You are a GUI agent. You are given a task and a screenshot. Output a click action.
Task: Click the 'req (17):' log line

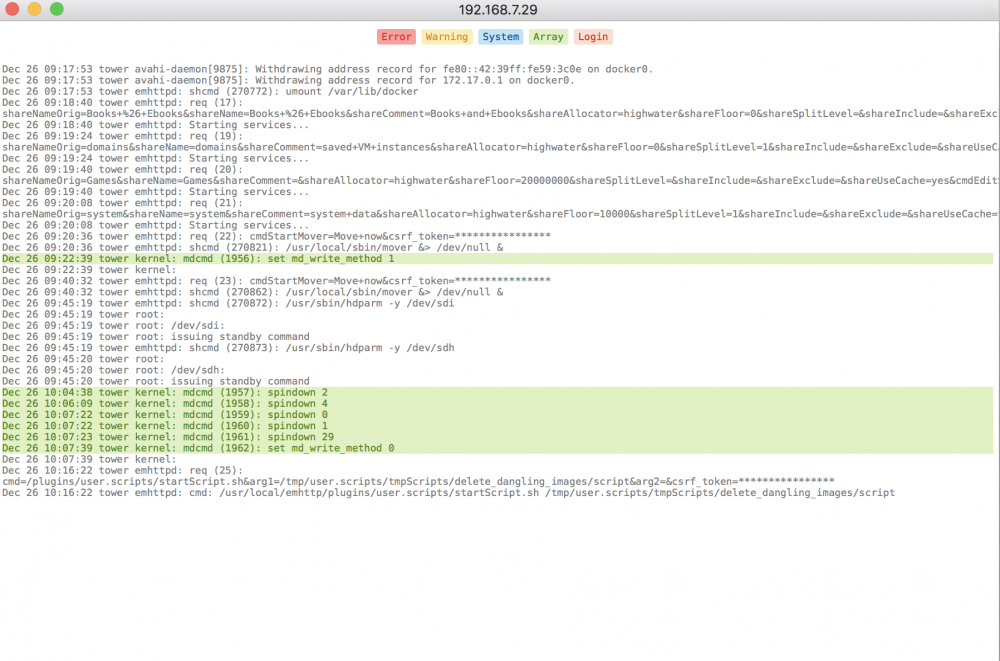coord(122,103)
